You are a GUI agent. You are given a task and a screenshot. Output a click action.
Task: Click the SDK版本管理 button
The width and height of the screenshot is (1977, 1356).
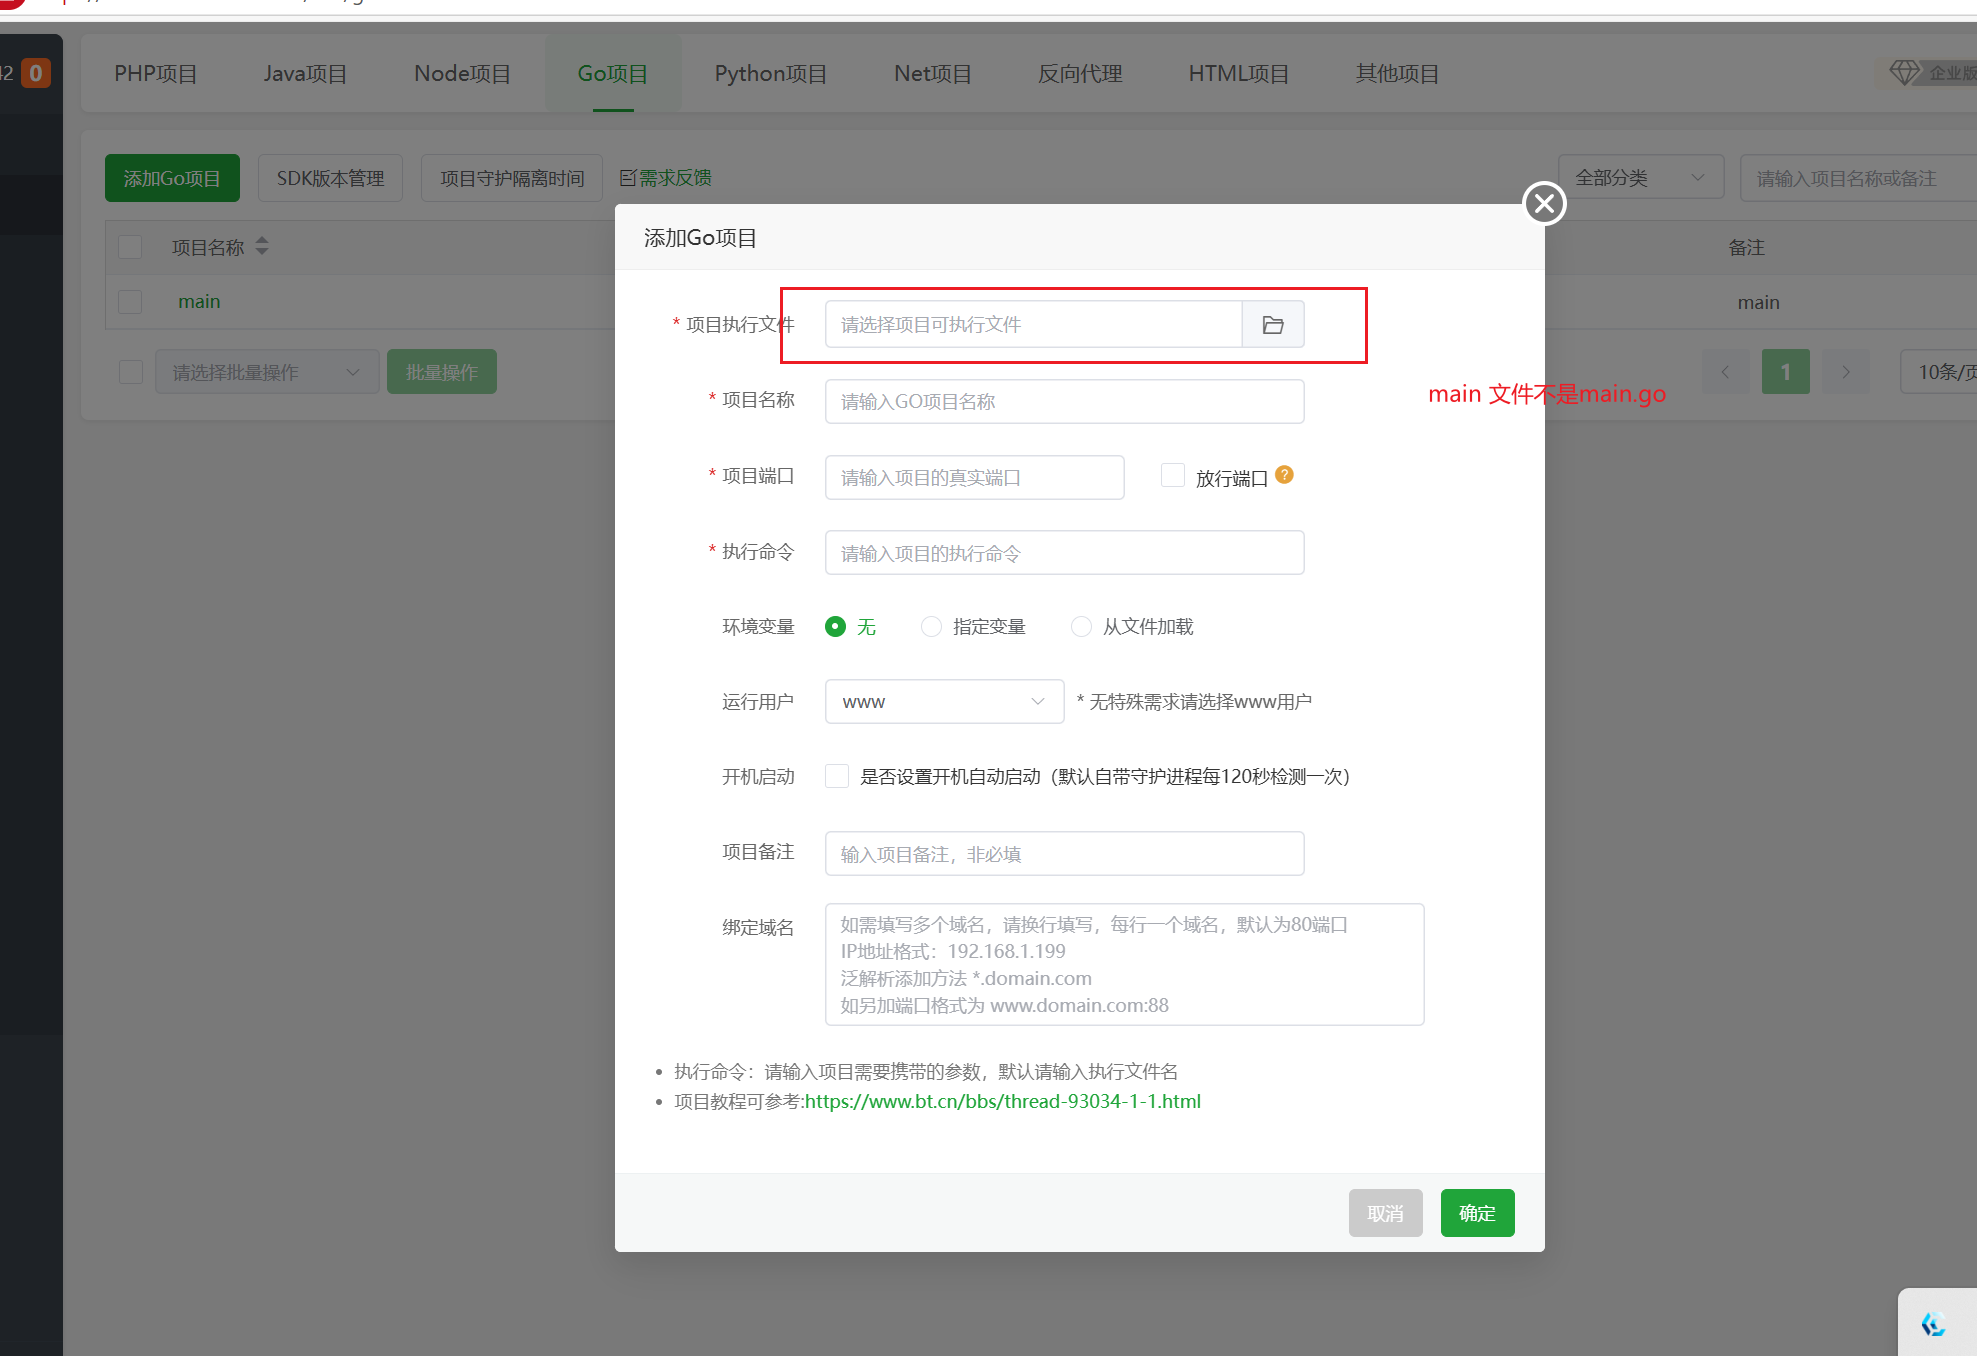tap(330, 178)
